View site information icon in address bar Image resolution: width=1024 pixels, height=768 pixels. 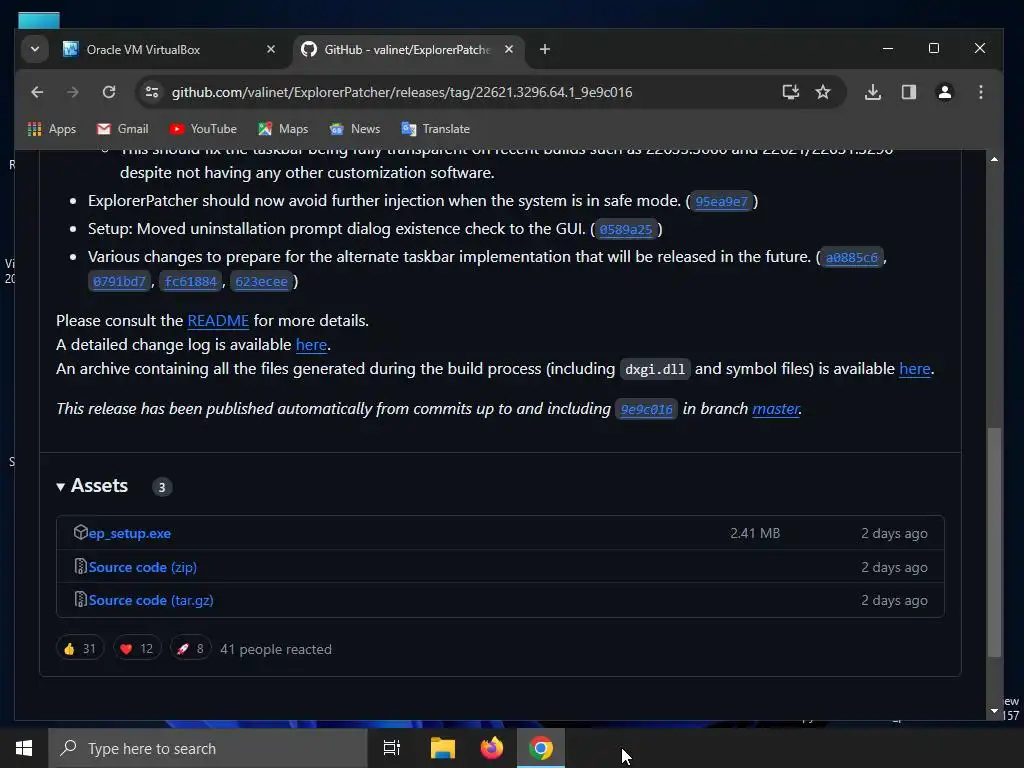tap(152, 92)
